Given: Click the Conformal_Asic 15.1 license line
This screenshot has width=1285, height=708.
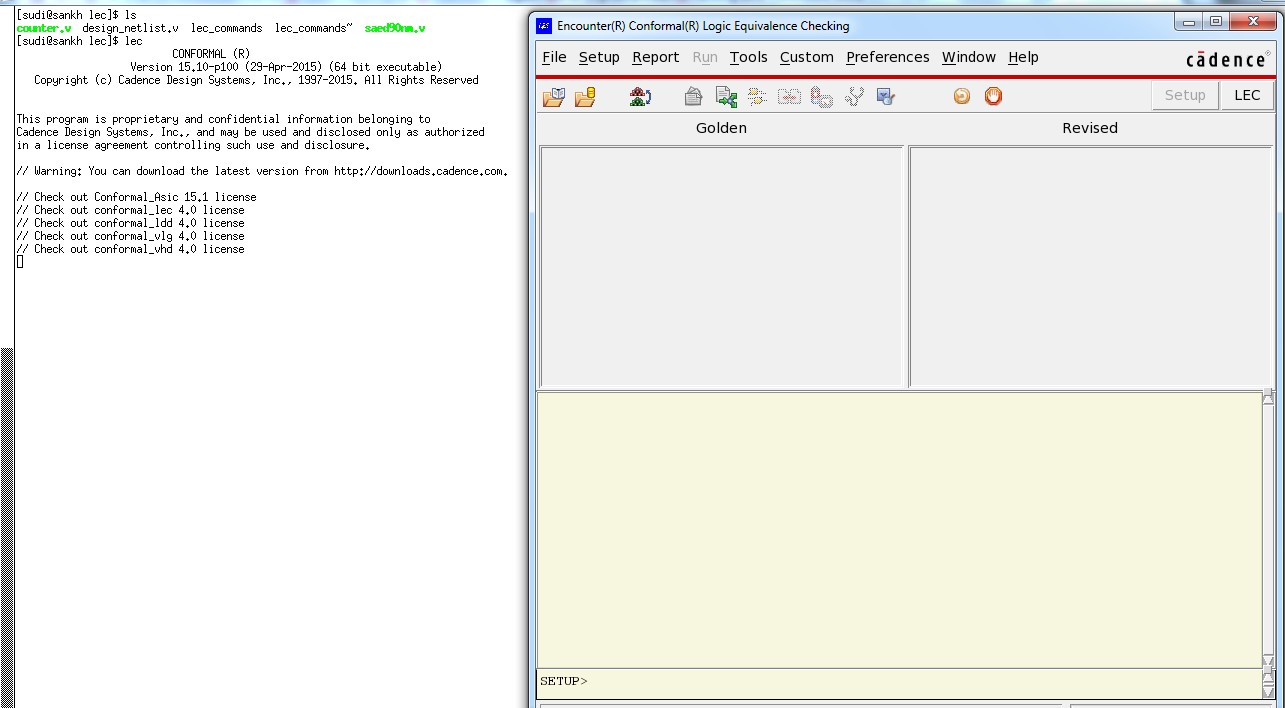Looking at the screenshot, I should click(x=137, y=197).
